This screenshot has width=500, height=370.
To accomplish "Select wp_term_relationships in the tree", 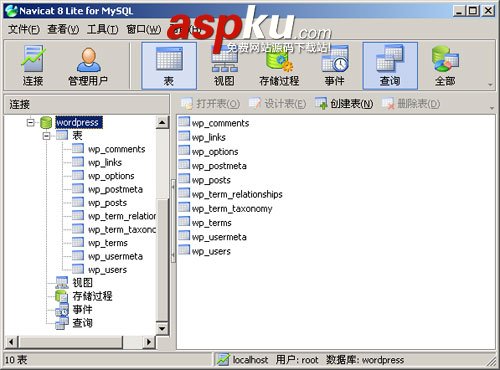I will tap(122, 216).
